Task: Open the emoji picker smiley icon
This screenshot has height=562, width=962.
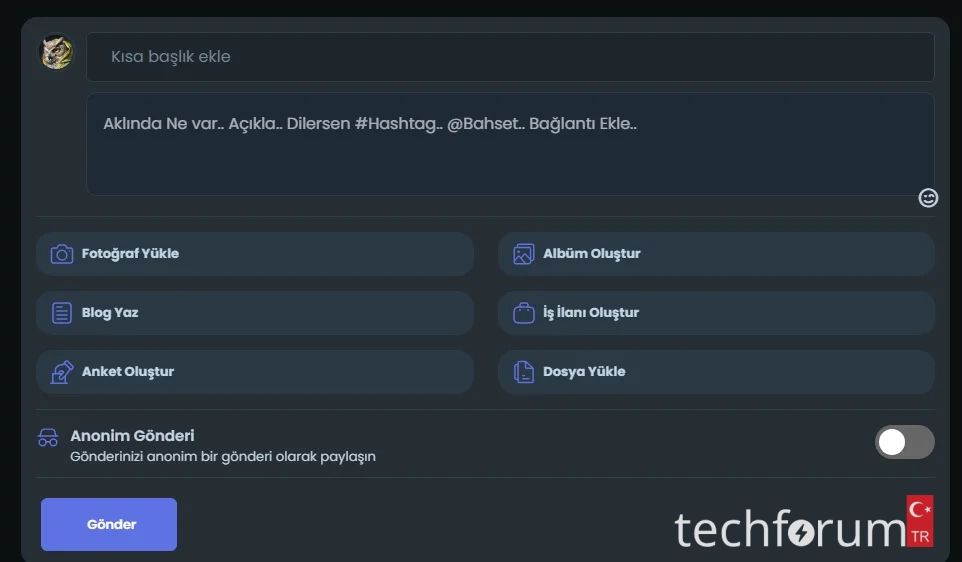Action: click(928, 198)
